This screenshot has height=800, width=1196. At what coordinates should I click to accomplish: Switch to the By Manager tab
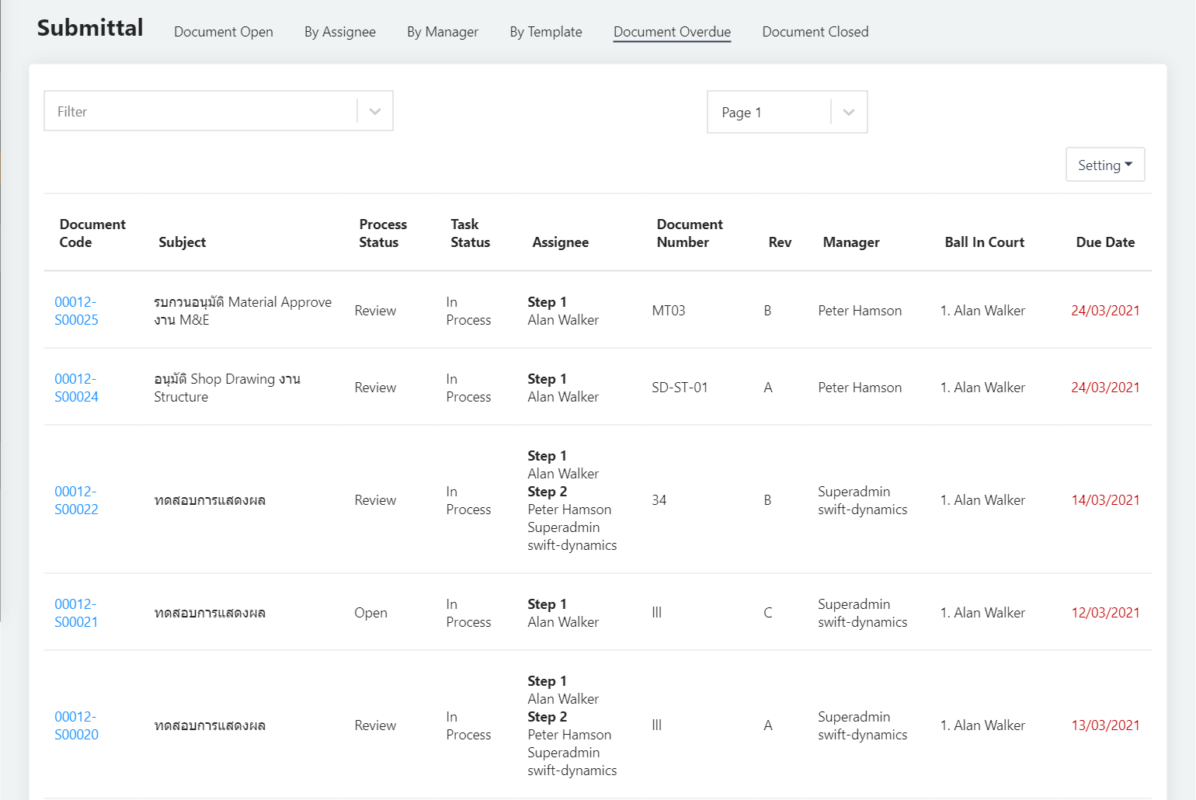point(442,31)
